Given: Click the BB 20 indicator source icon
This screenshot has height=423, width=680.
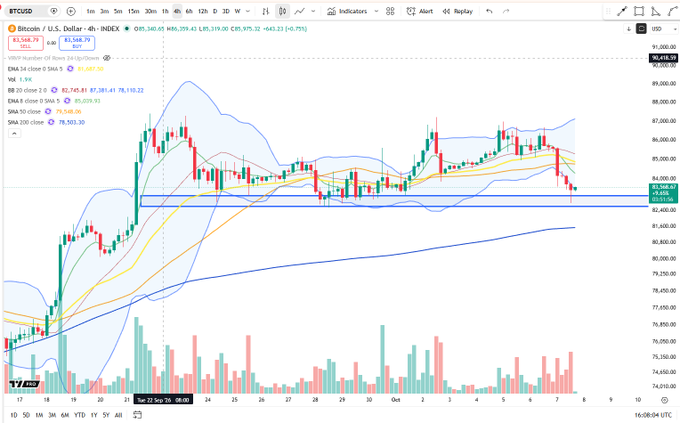Looking at the screenshot, I should (54, 90).
